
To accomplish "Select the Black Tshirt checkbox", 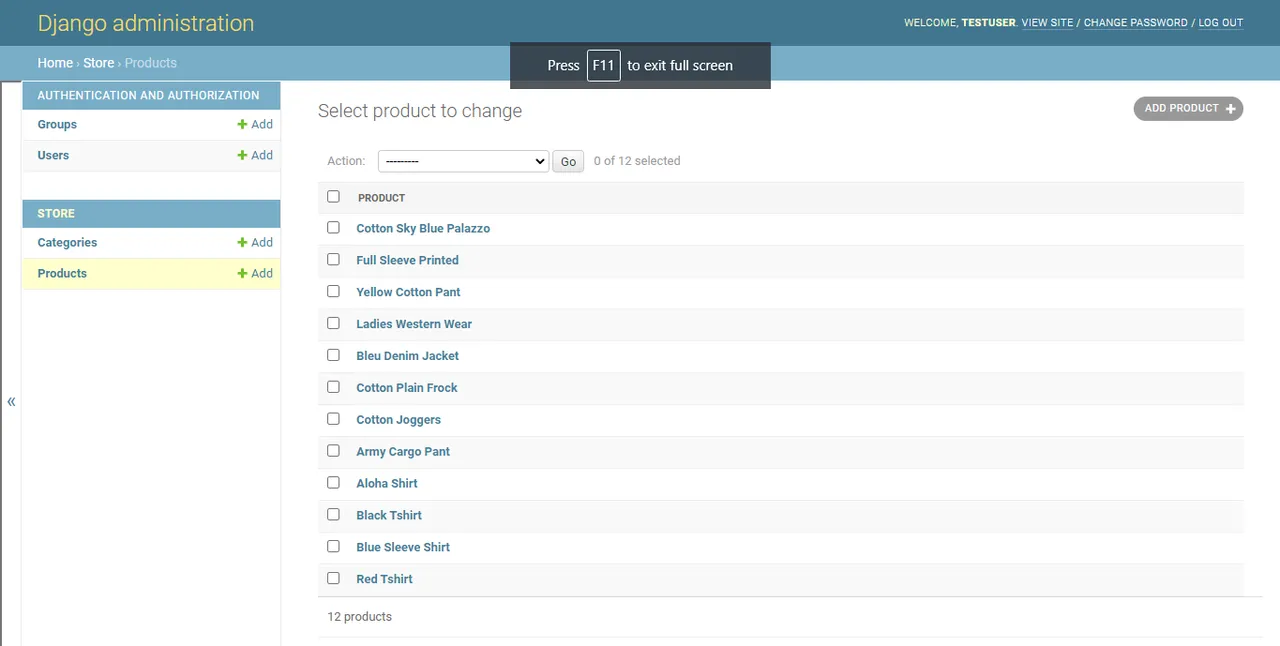I will (x=333, y=515).
